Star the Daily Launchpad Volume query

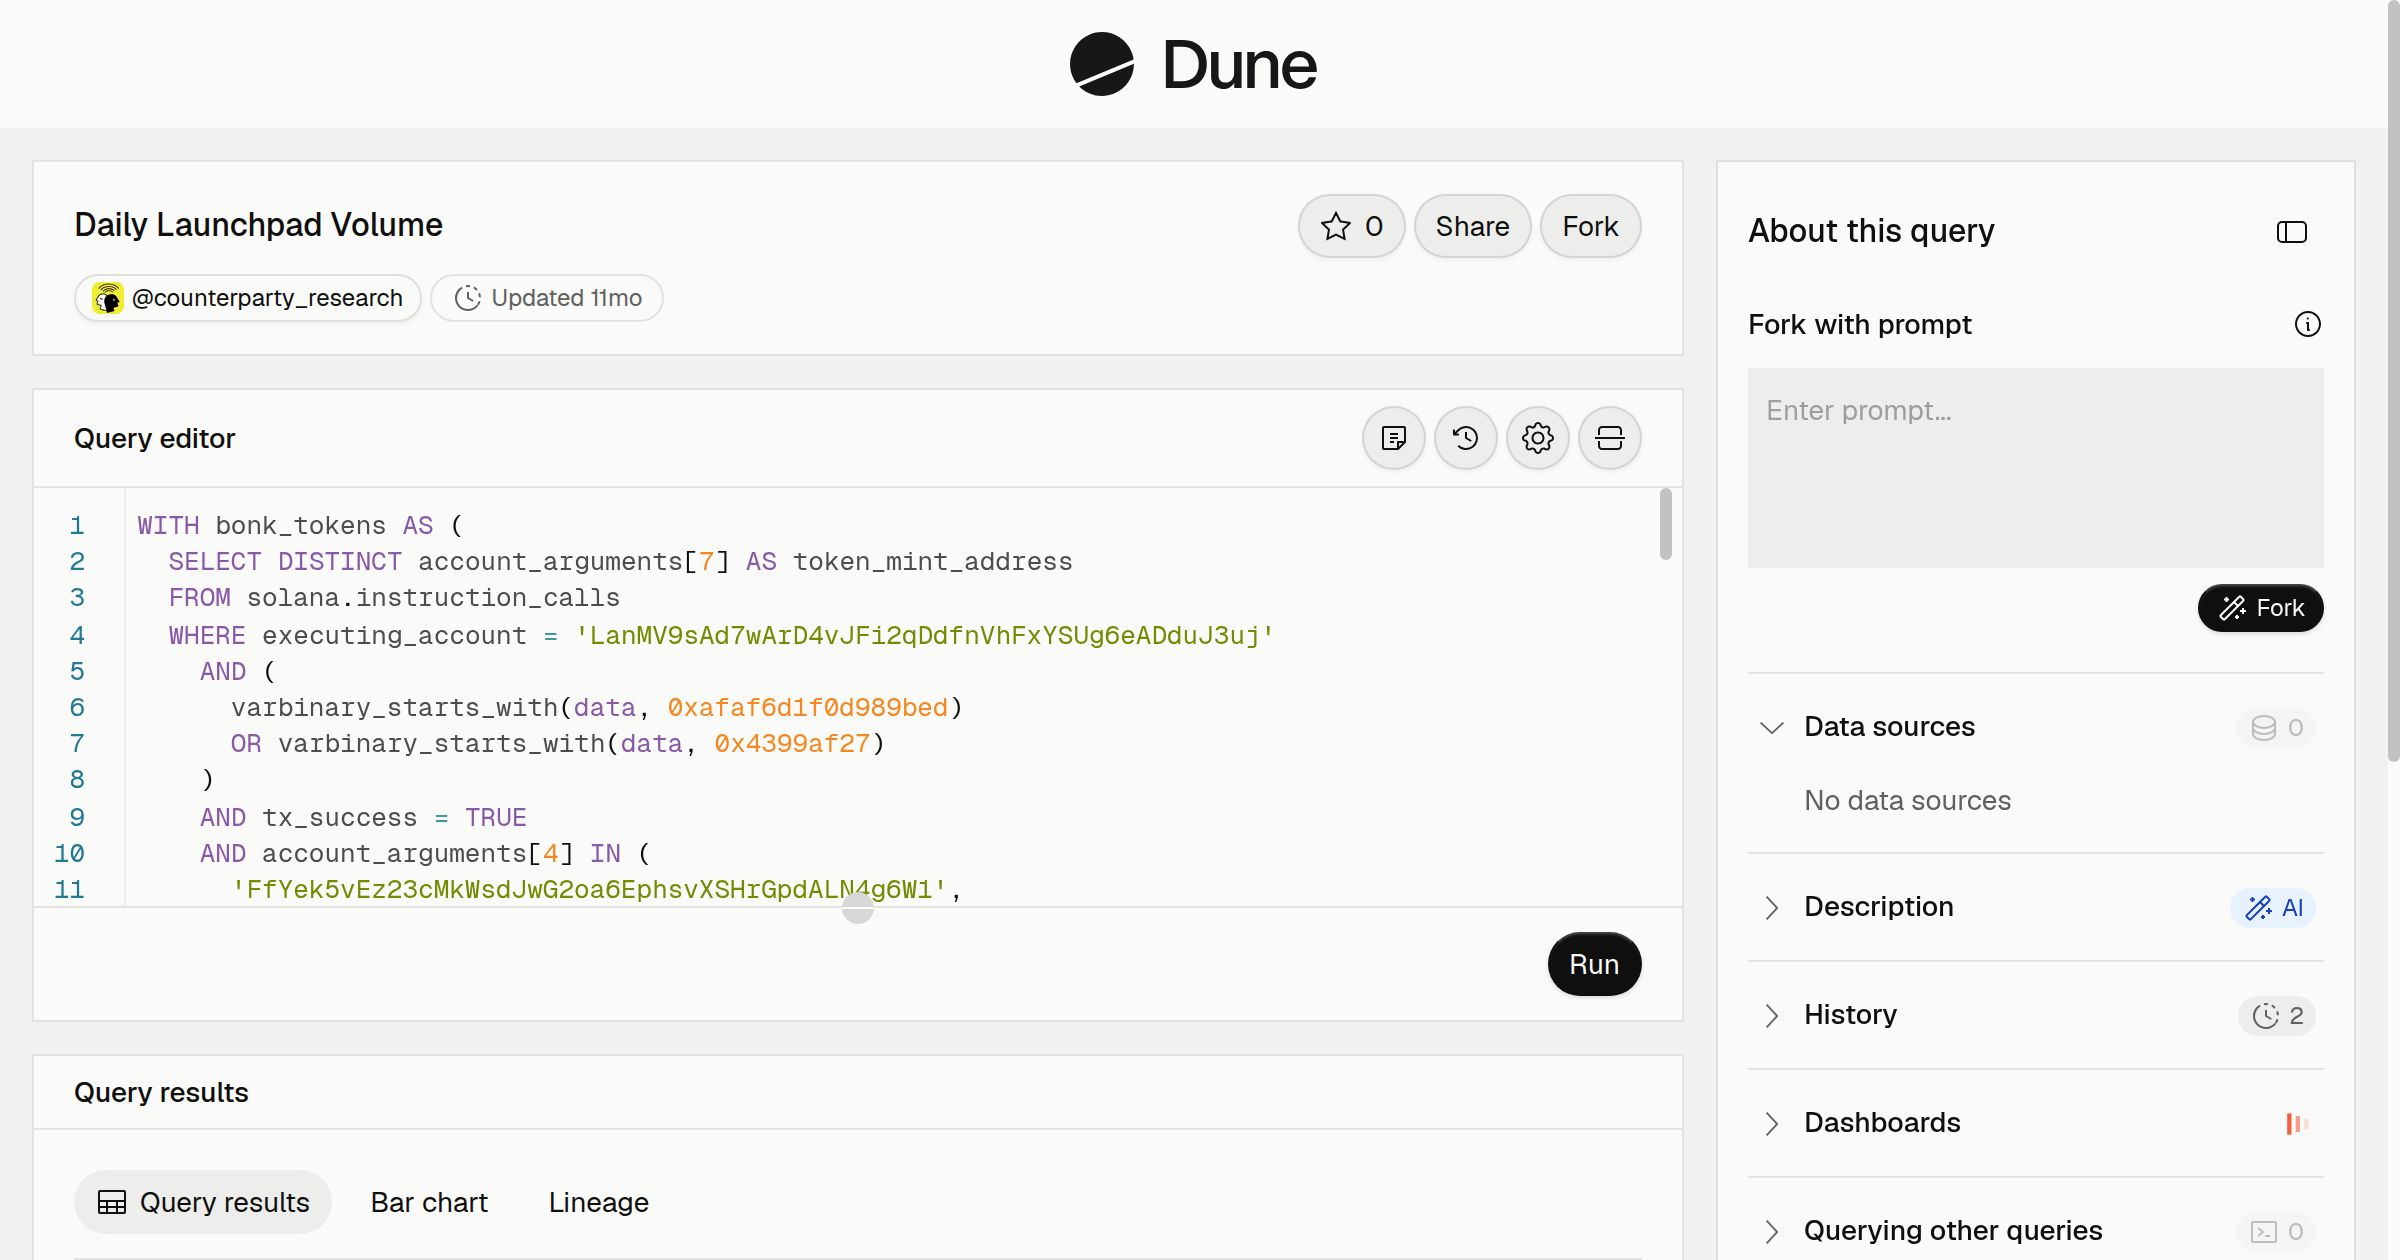point(1351,226)
